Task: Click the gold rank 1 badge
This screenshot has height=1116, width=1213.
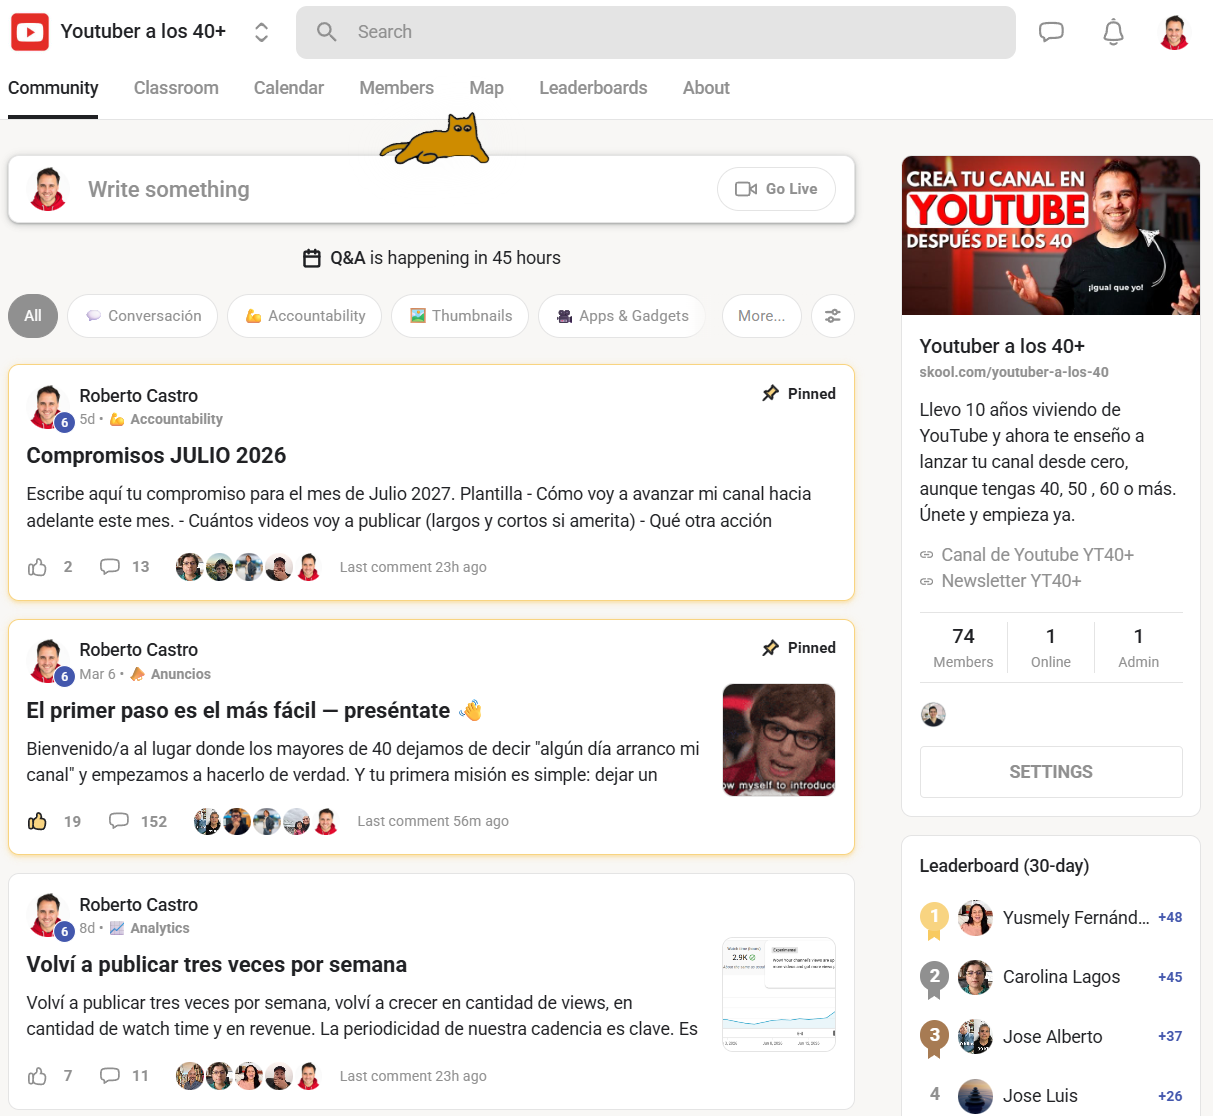Action: click(x=934, y=919)
